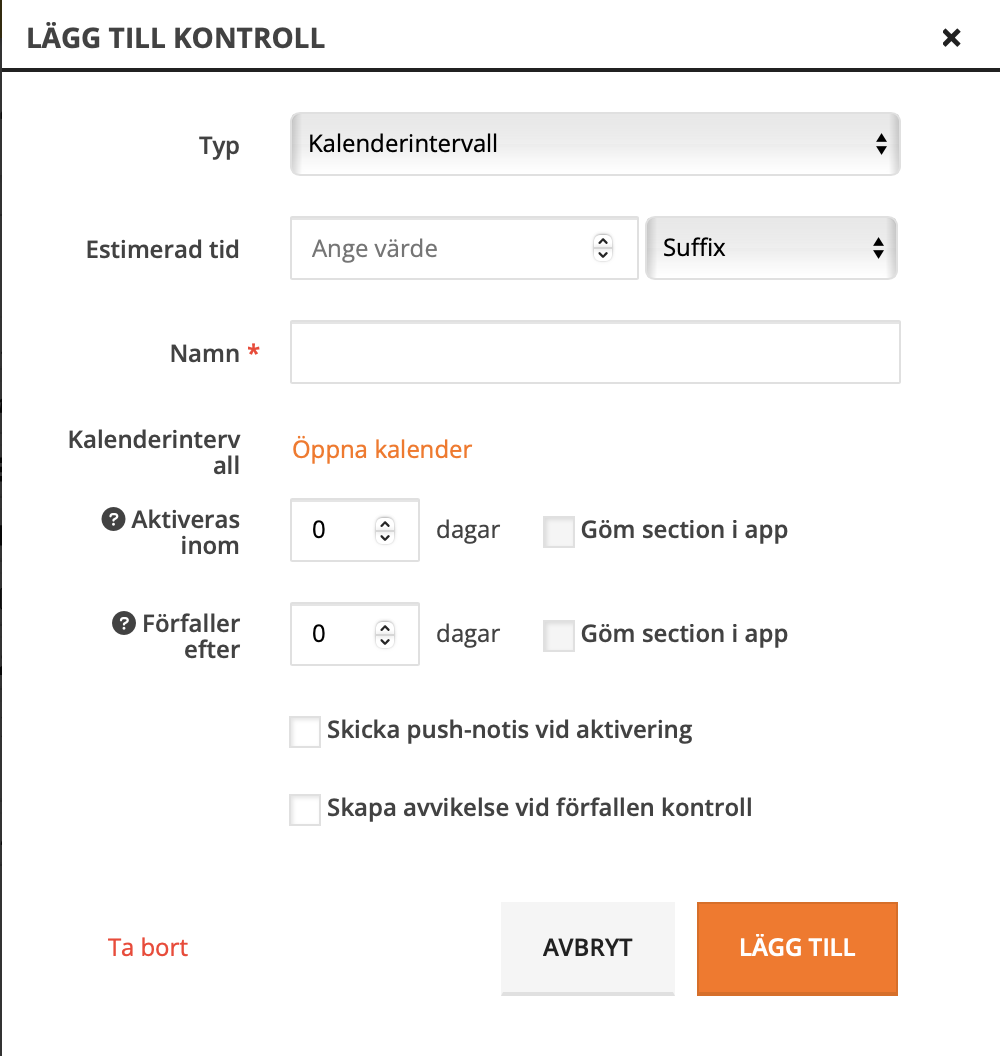The width and height of the screenshot is (1000, 1056).
Task: Click help icon beside Aktiveras inom
Action: pos(113,520)
